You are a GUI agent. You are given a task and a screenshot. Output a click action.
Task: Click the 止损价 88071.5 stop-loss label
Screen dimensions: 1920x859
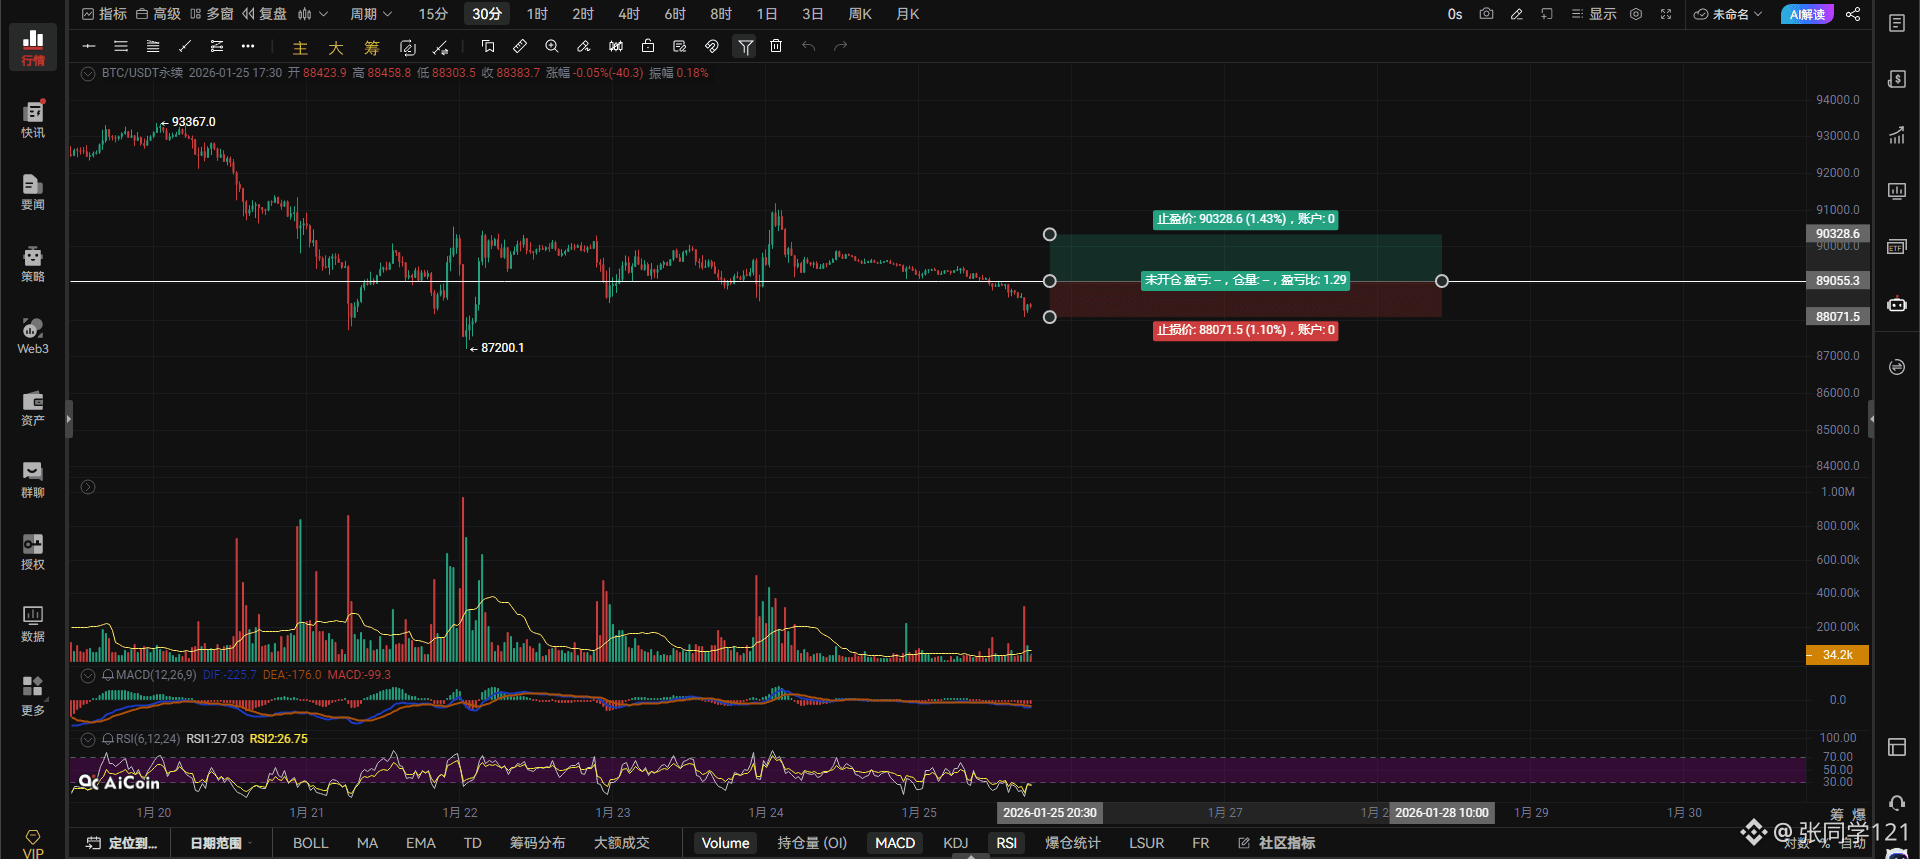coord(1245,330)
